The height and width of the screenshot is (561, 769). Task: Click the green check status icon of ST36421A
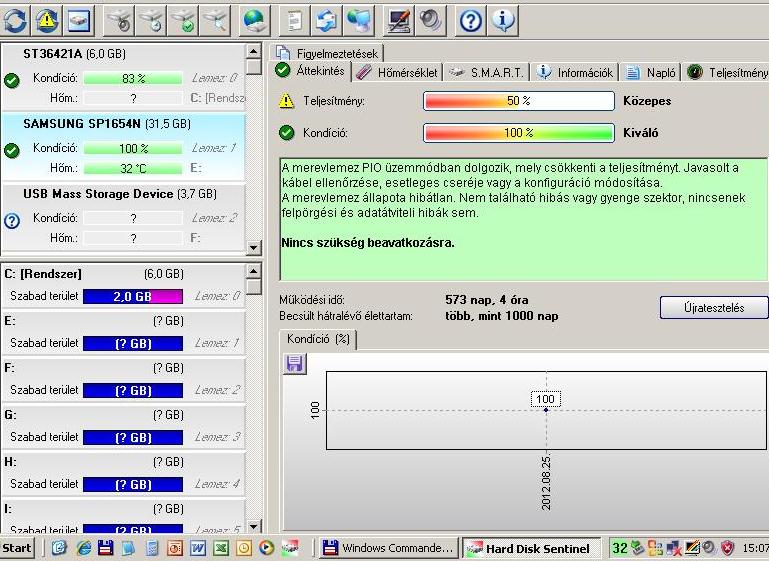tap(12, 80)
